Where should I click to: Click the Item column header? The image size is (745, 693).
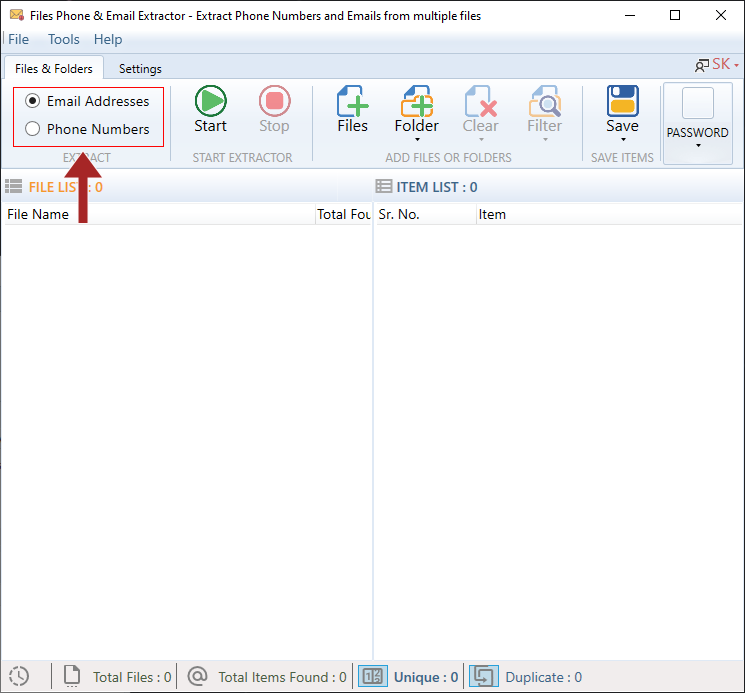coord(611,214)
